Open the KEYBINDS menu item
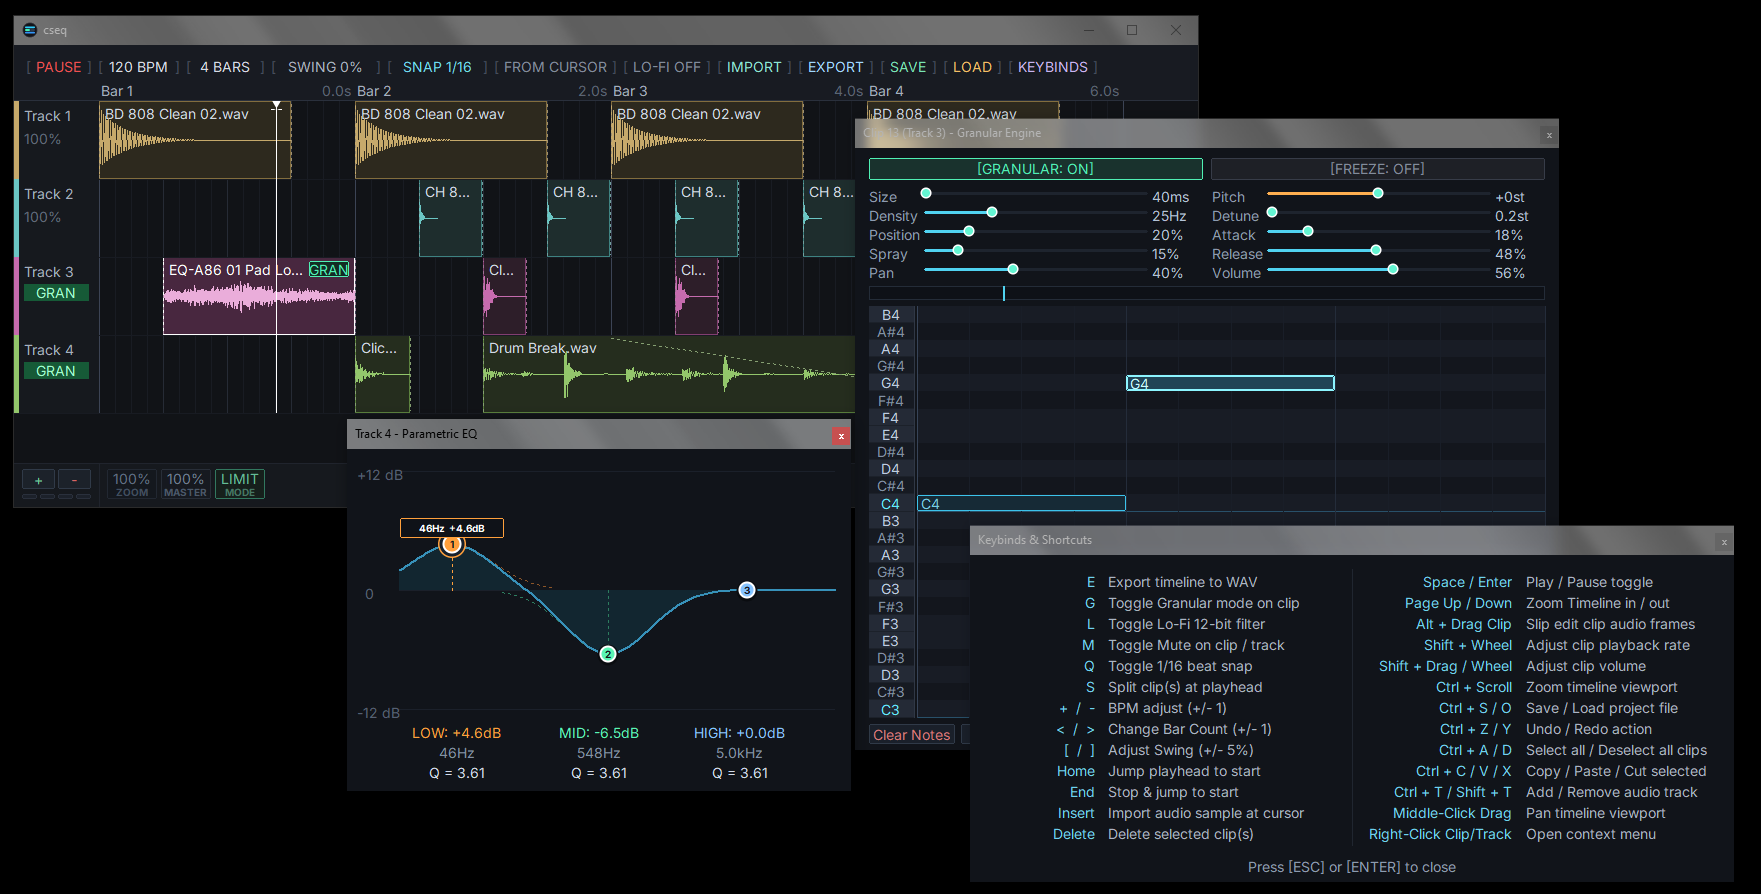This screenshot has width=1761, height=894. point(1053,67)
